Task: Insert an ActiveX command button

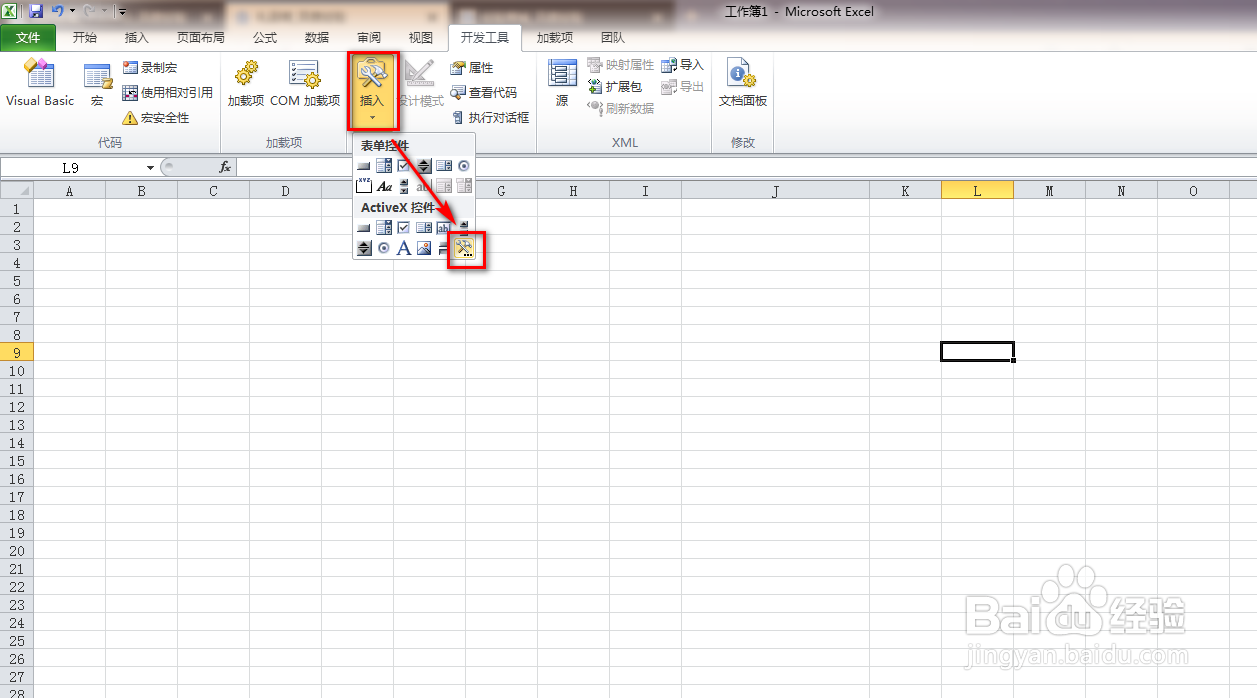Action: click(x=364, y=228)
